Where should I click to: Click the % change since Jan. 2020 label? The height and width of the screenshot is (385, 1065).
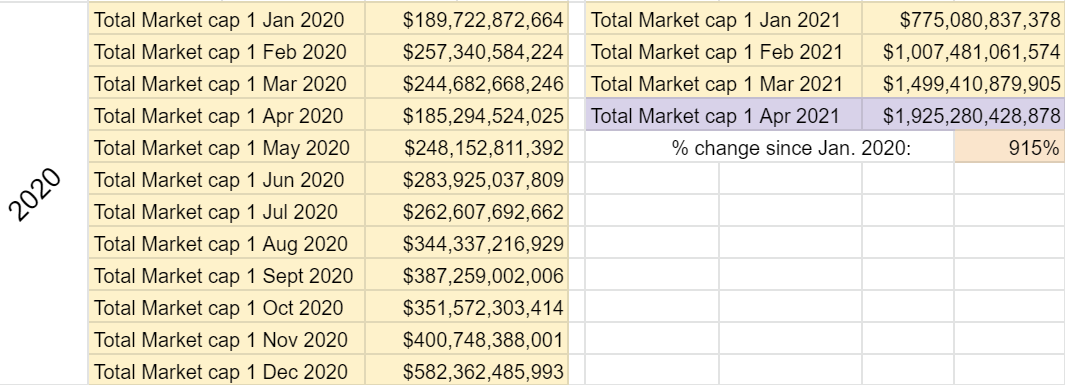(x=791, y=147)
